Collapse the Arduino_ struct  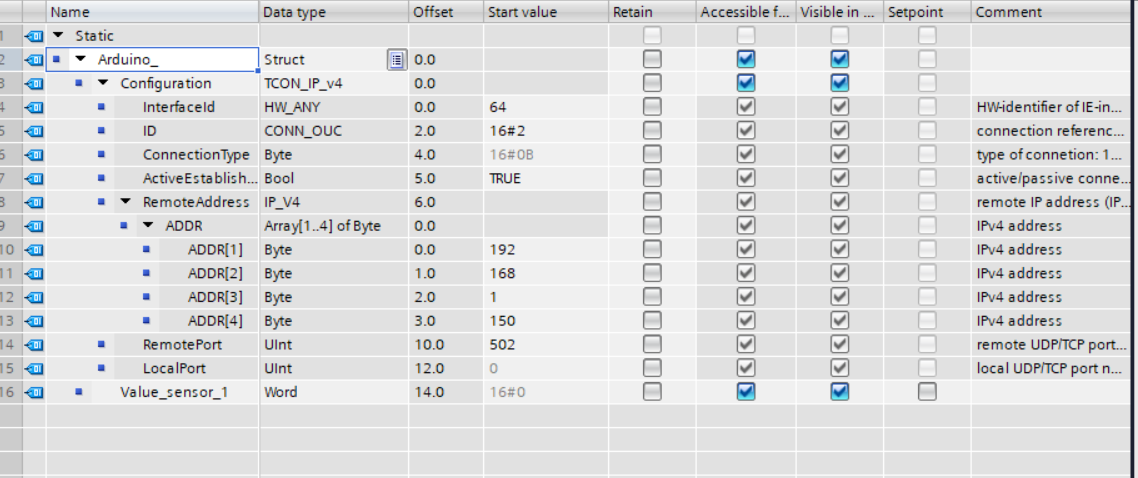81,59
